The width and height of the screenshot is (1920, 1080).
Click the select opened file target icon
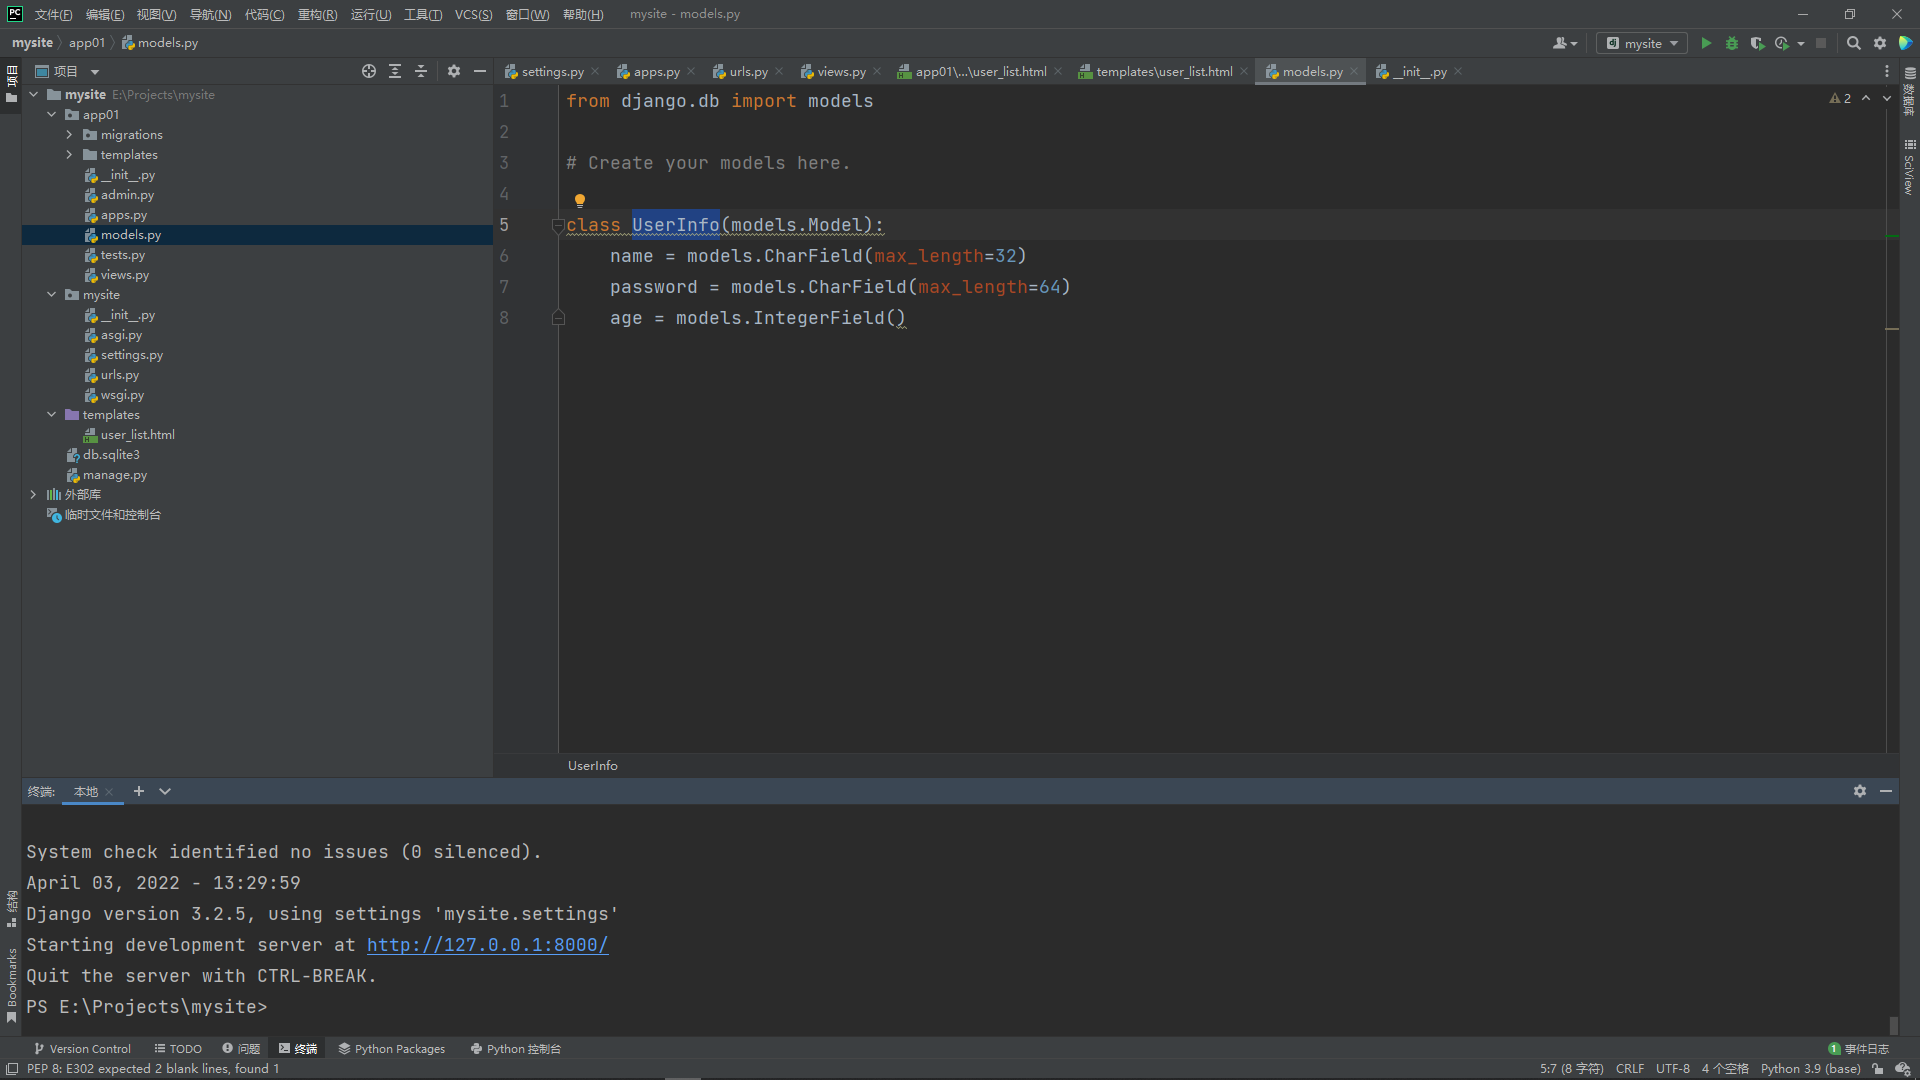(x=369, y=71)
